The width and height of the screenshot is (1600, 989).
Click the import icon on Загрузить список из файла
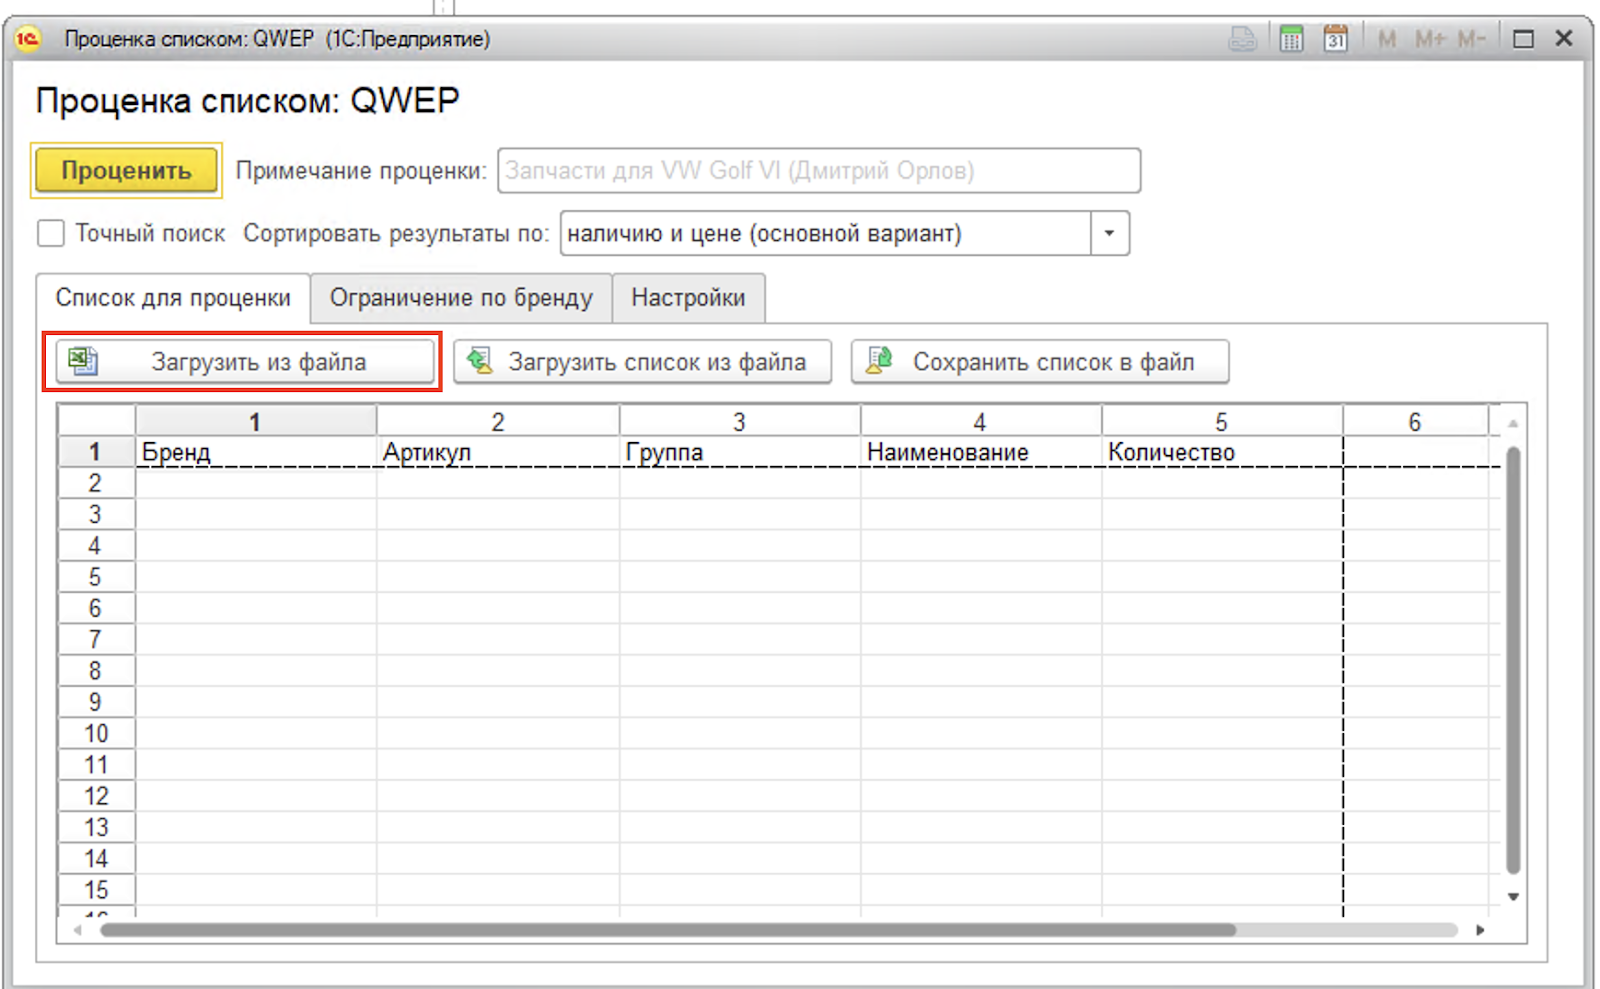pyautogui.click(x=480, y=361)
